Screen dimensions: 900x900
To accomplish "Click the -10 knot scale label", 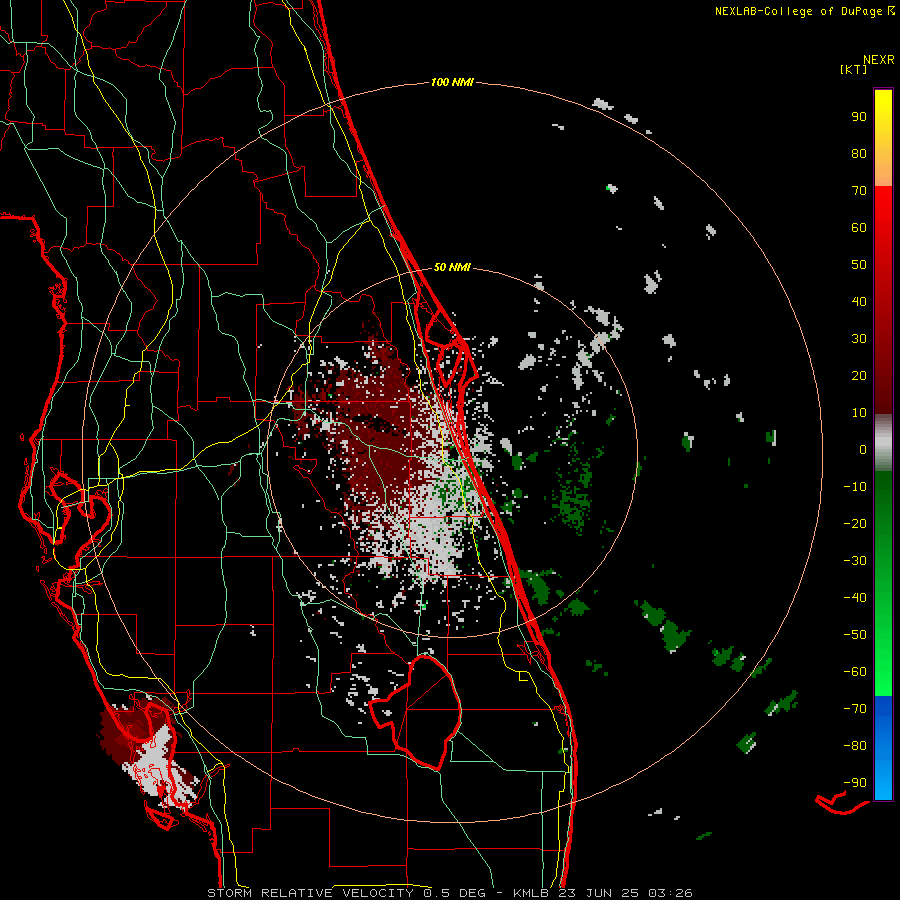I will tap(855, 487).
